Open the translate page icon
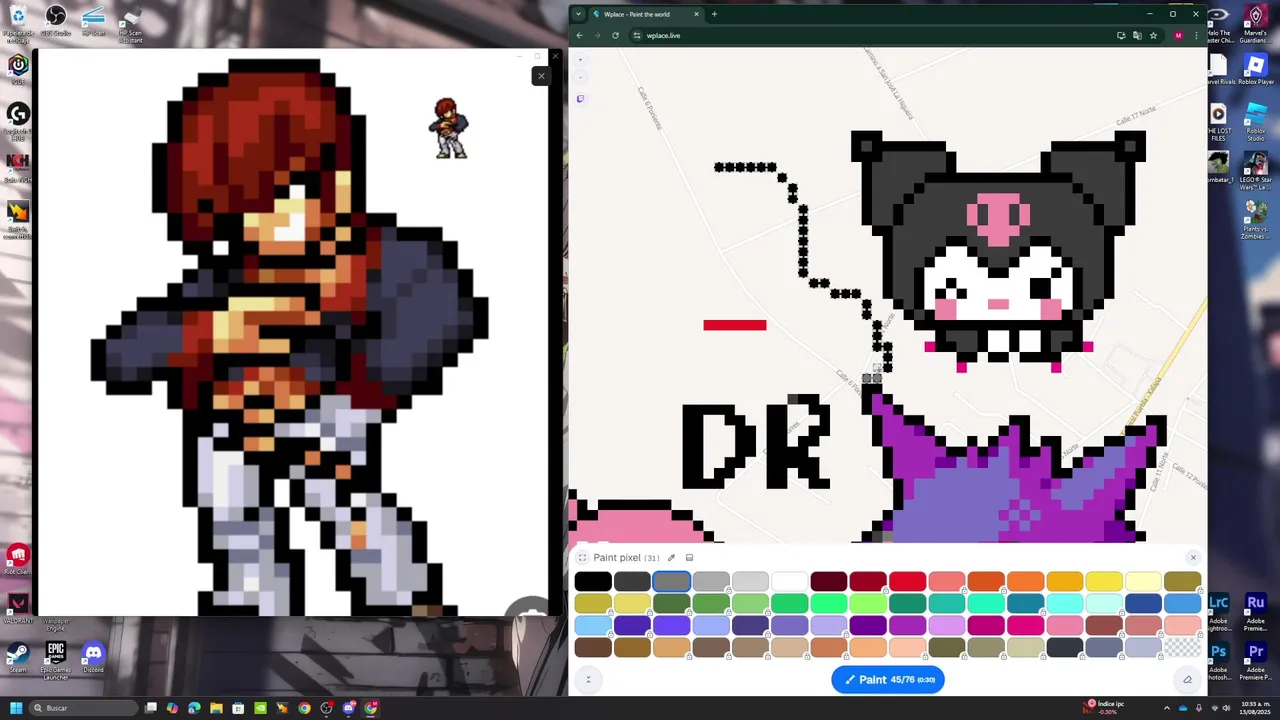This screenshot has height=720, width=1280. (x=1137, y=35)
